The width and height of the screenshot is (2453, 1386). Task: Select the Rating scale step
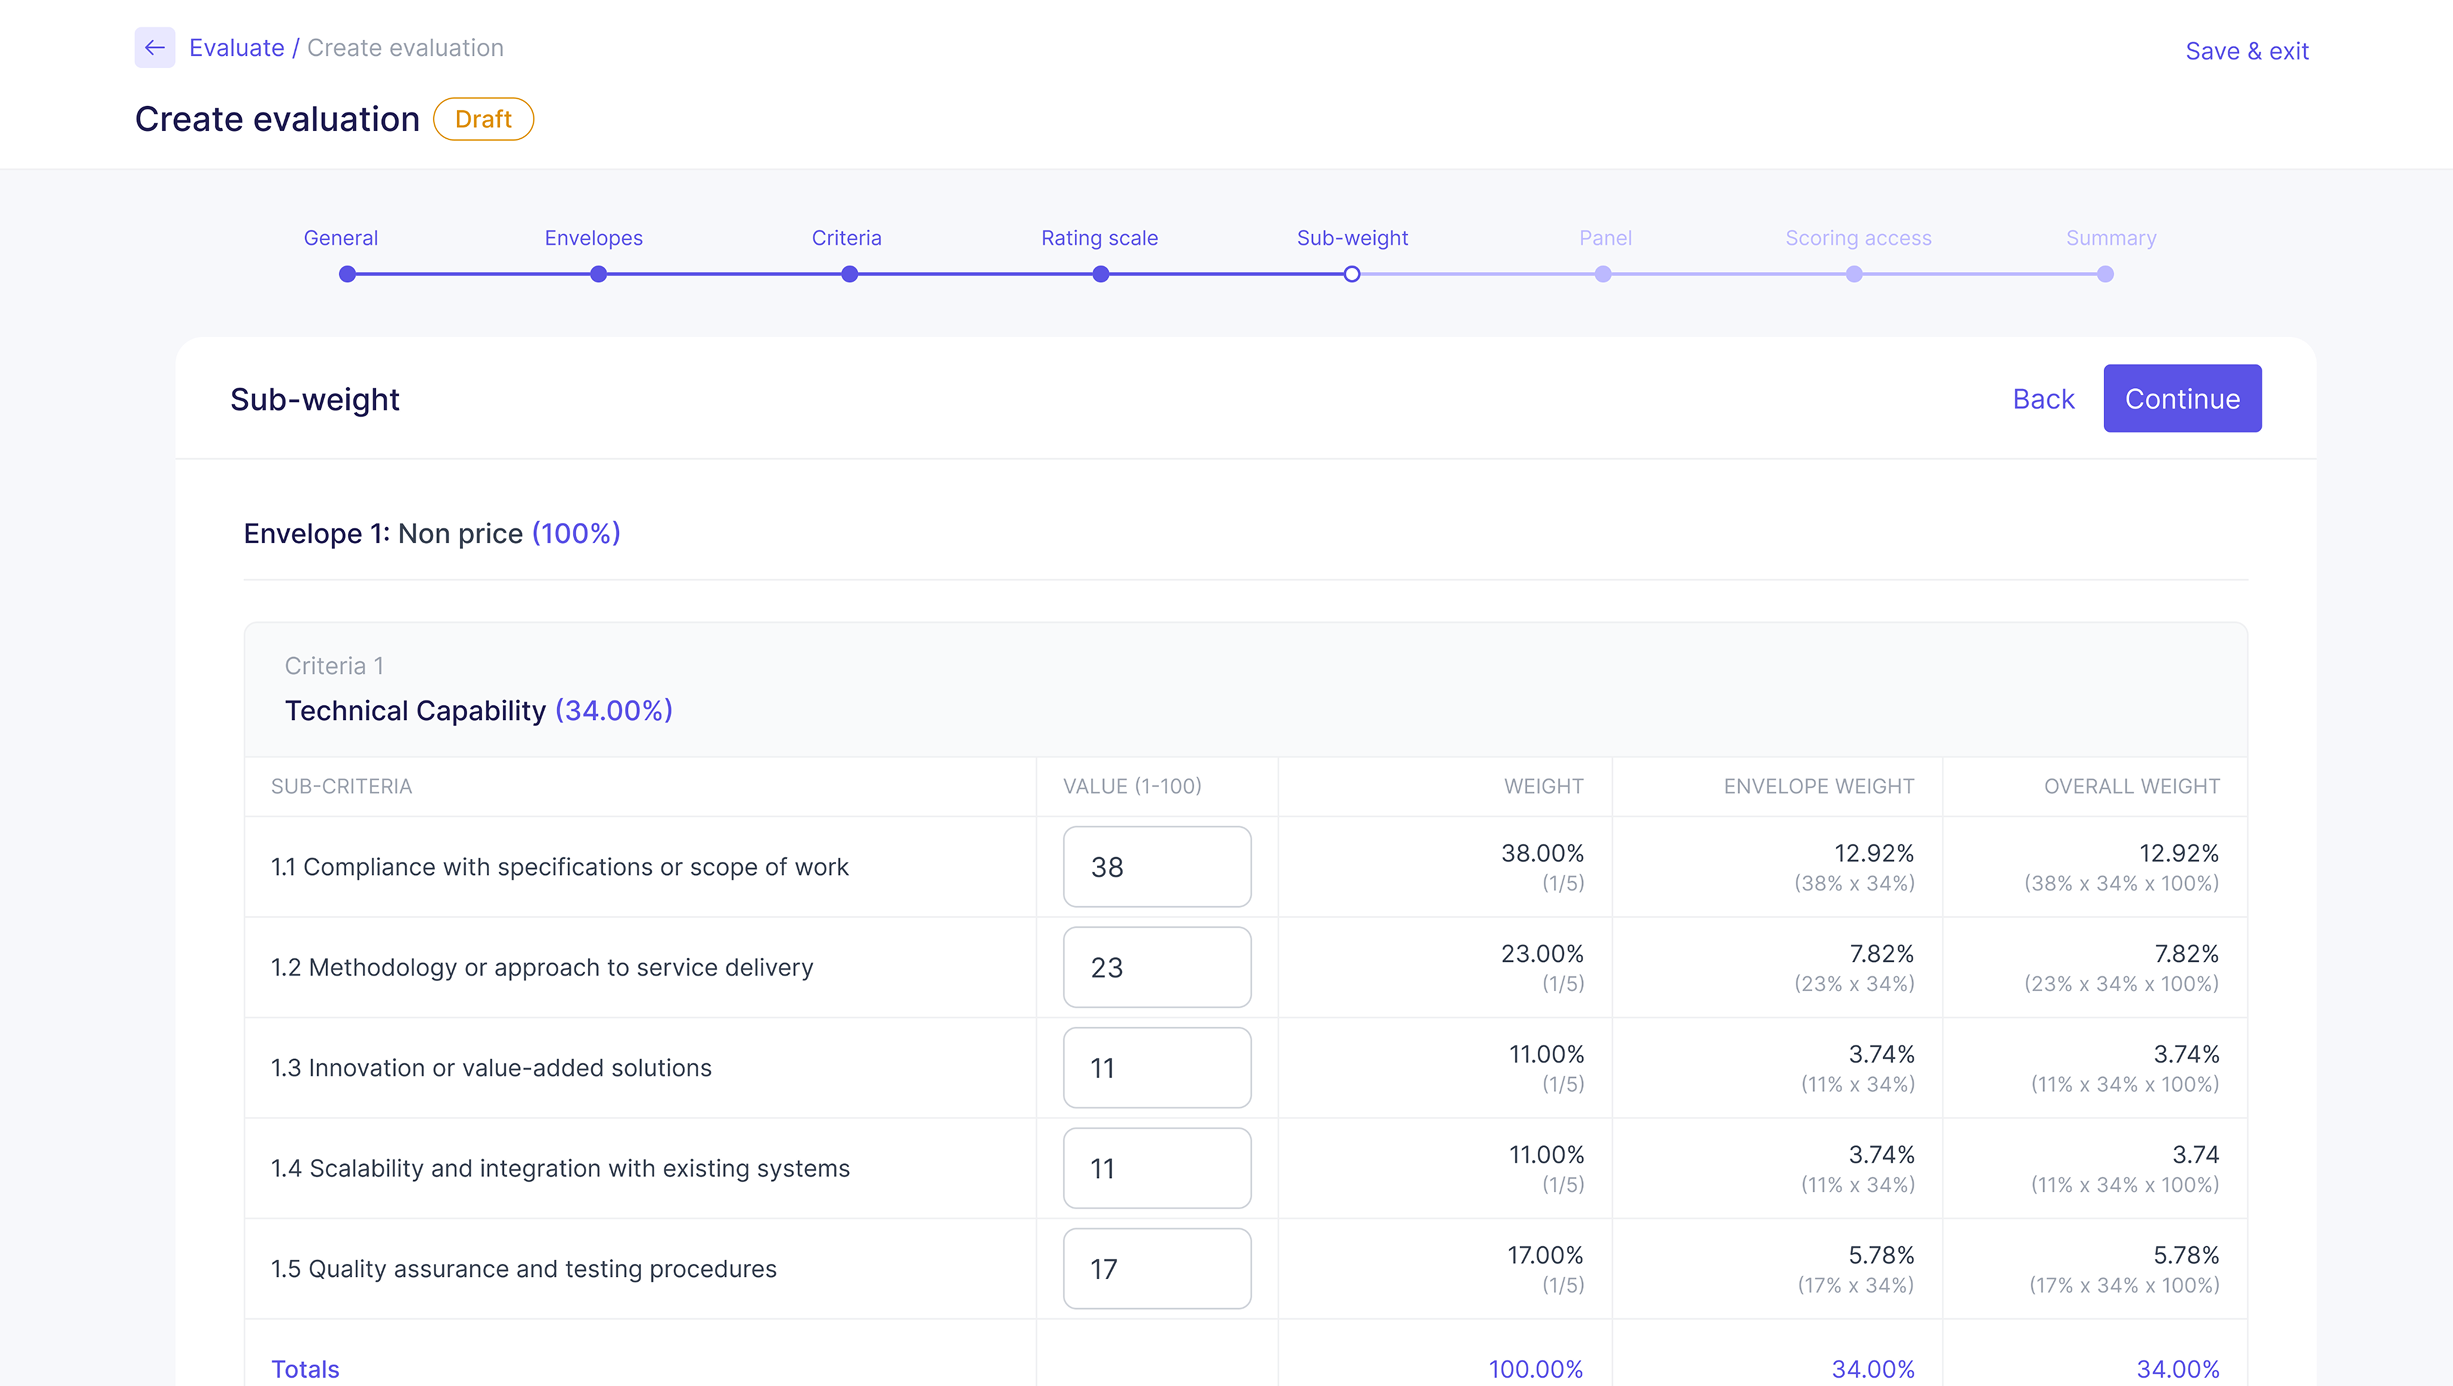[1099, 238]
